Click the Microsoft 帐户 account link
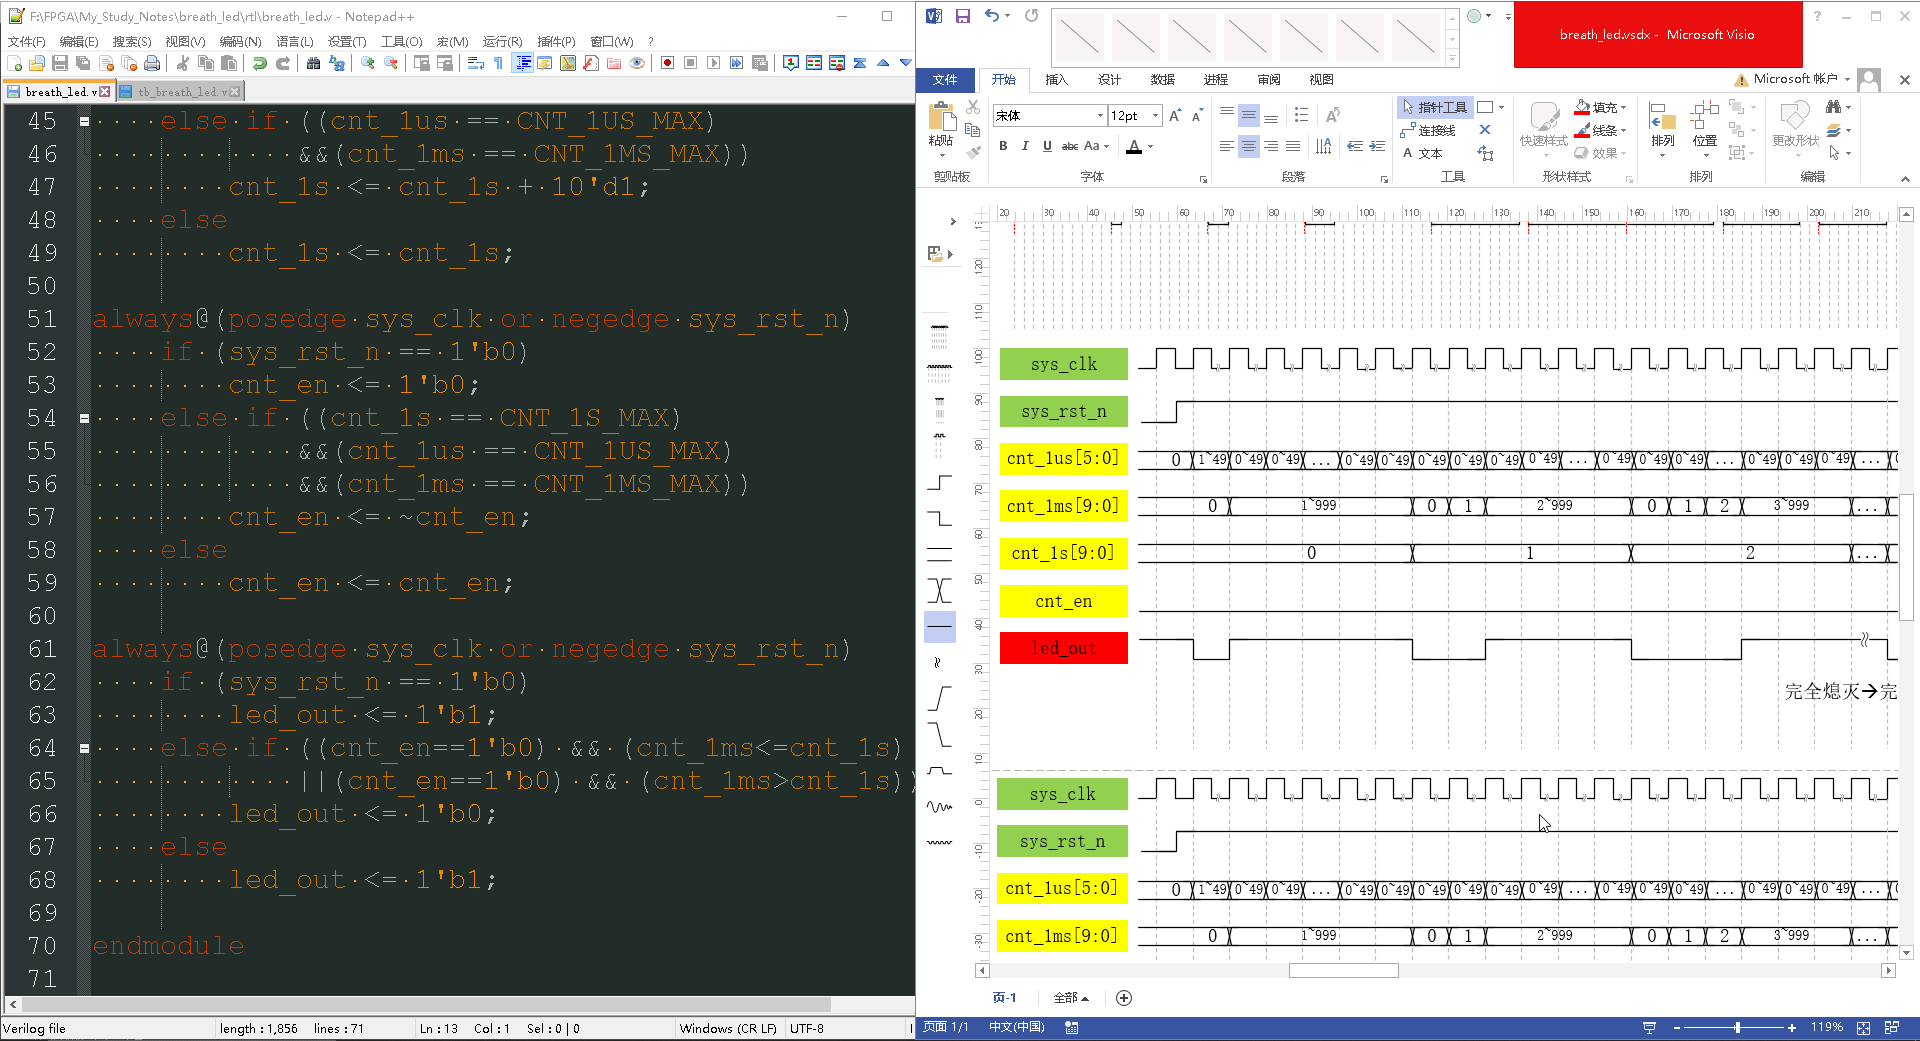 click(x=1796, y=79)
